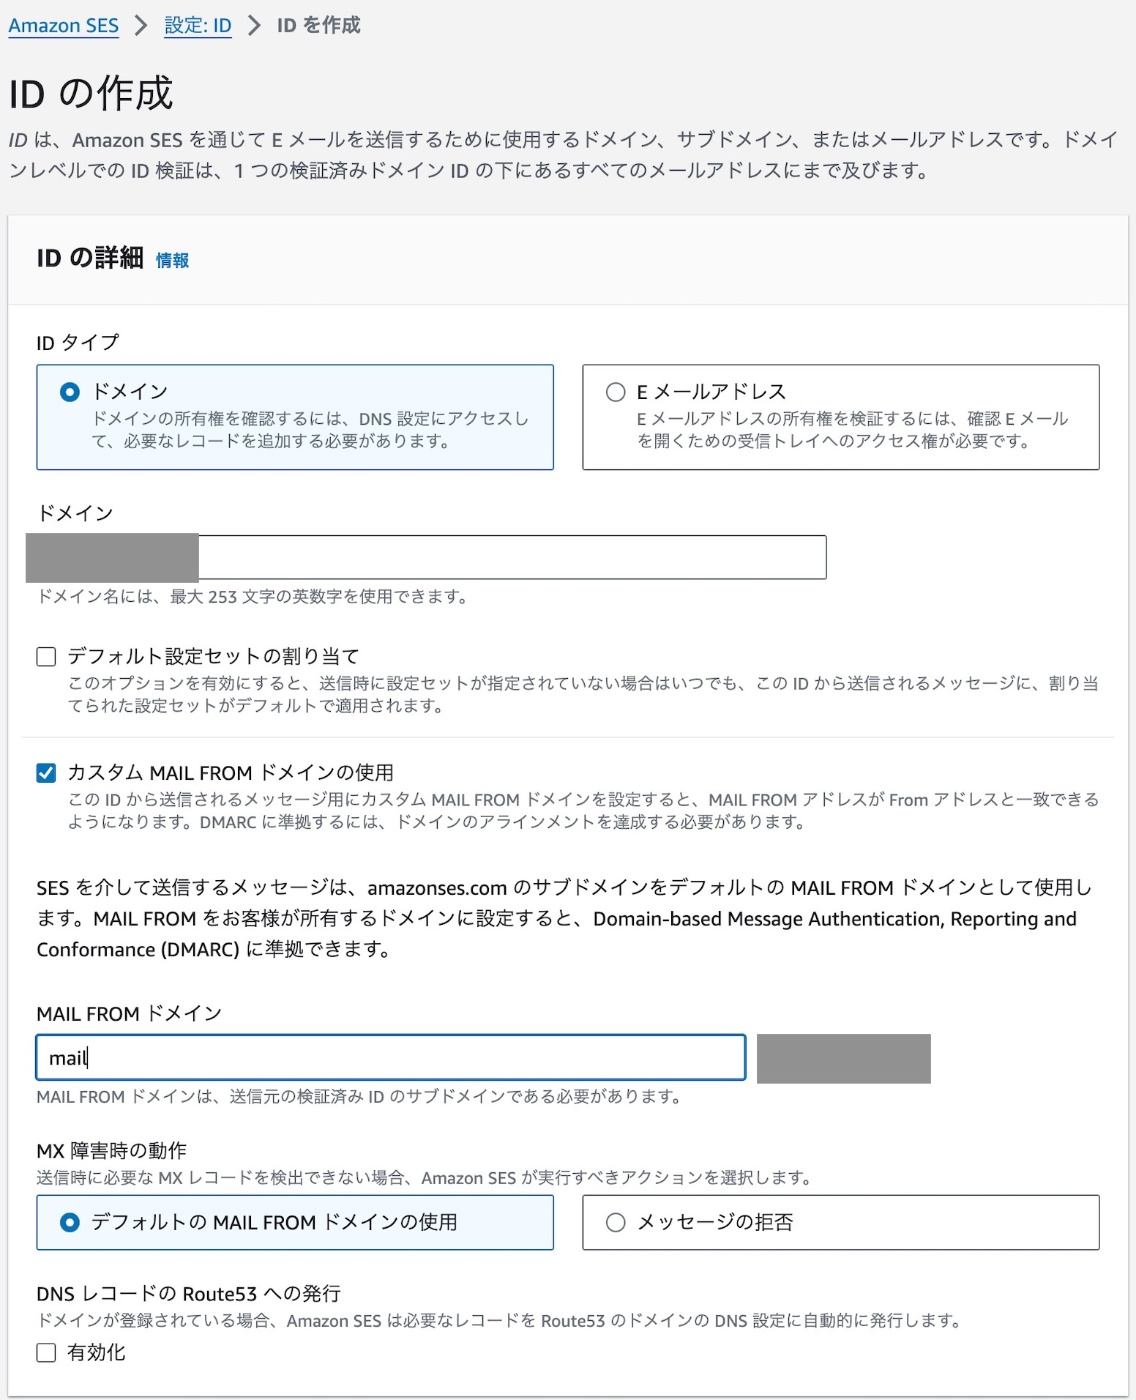Click the breadcrumb chevron after 設定: ID

[x=254, y=26]
